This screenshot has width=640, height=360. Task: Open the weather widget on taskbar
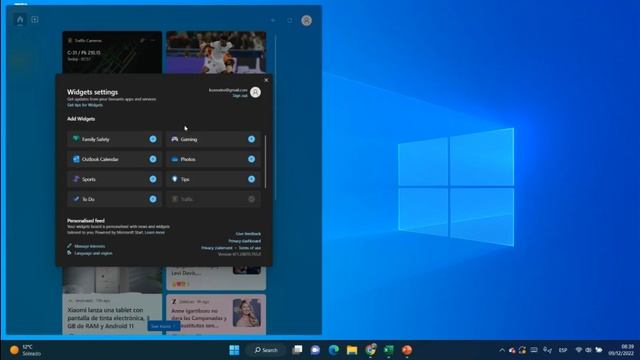coord(26,350)
